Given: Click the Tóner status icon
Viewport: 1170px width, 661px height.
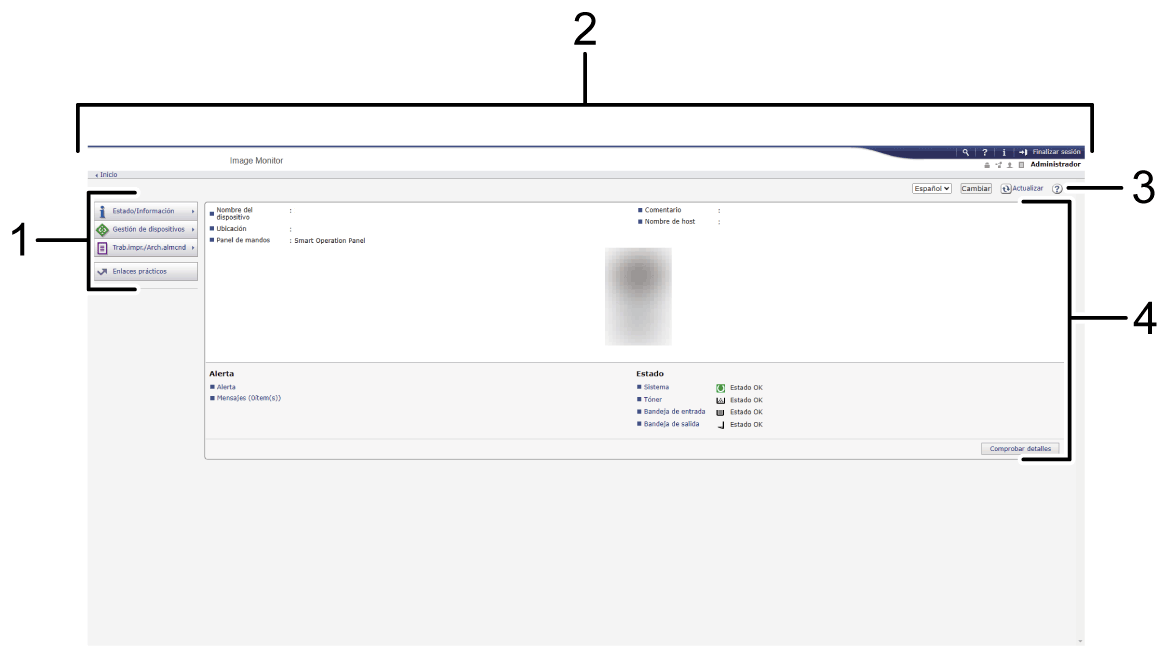Looking at the screenshot, I should coord(720,399).
